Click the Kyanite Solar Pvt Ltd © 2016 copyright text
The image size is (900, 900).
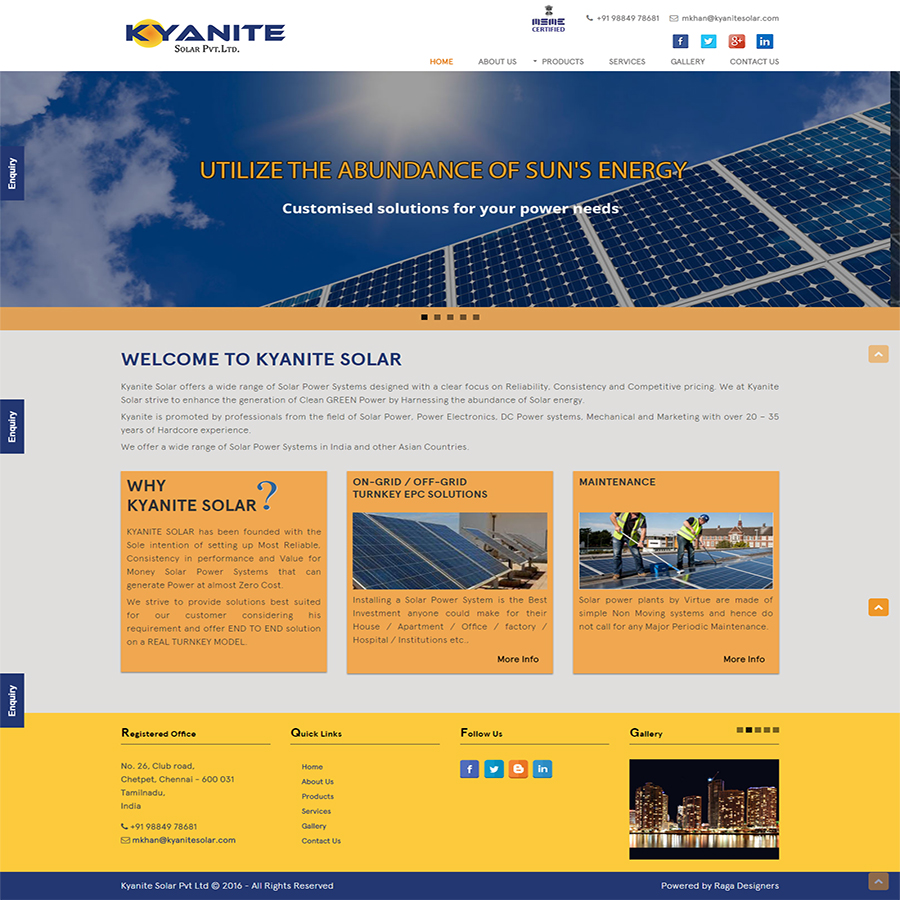coord(227,886)
